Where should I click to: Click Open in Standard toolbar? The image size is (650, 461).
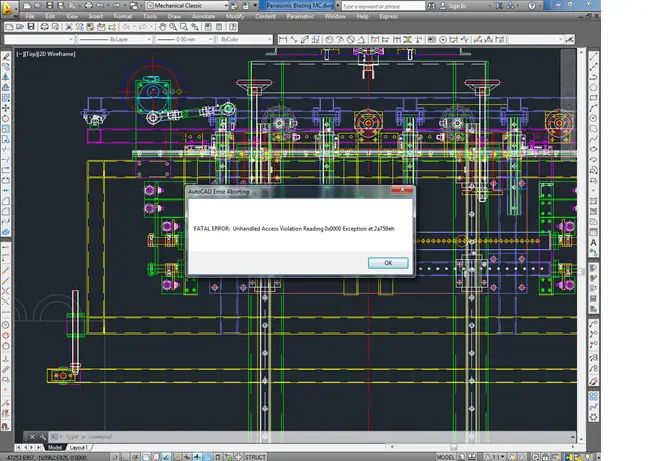(x=19, y=27)
